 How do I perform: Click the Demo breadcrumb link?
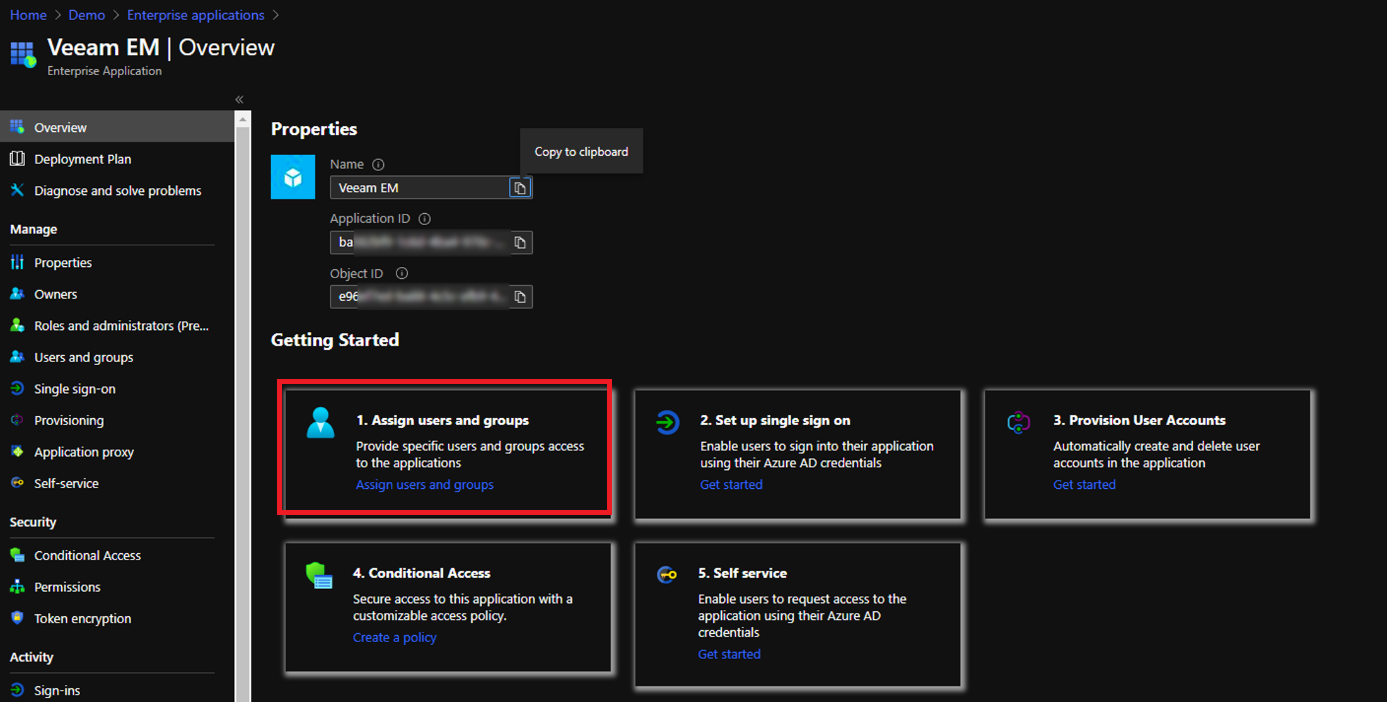pos(87,15)
